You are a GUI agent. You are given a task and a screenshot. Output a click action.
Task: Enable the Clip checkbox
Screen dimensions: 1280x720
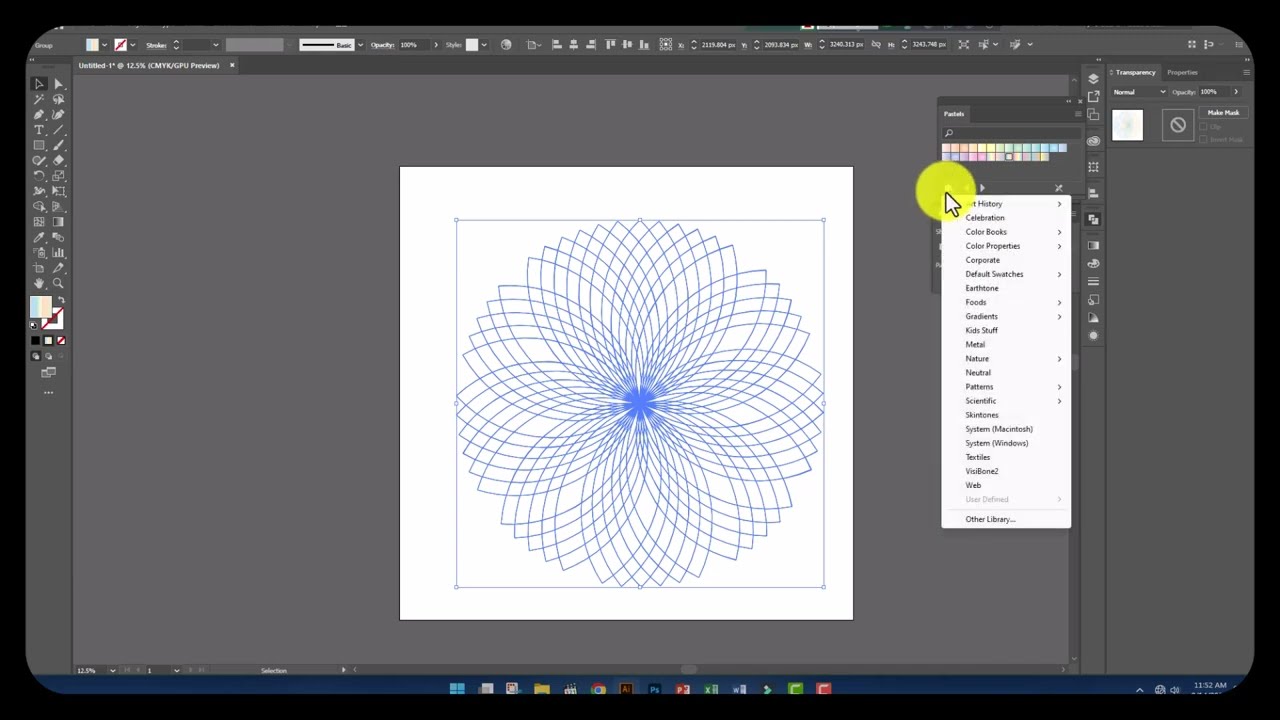pos(1204,127)
